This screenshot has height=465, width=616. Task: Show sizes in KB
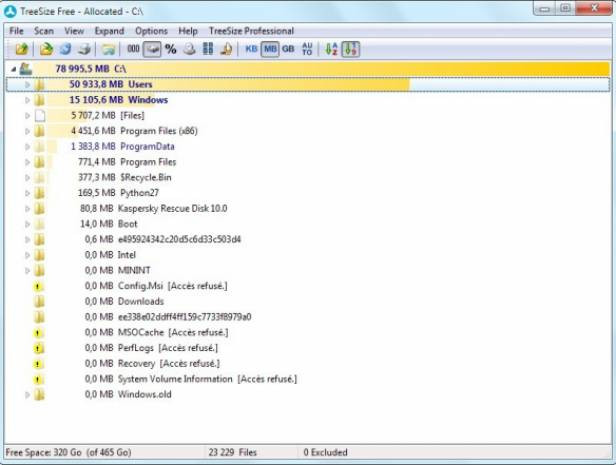click(251, 49)
